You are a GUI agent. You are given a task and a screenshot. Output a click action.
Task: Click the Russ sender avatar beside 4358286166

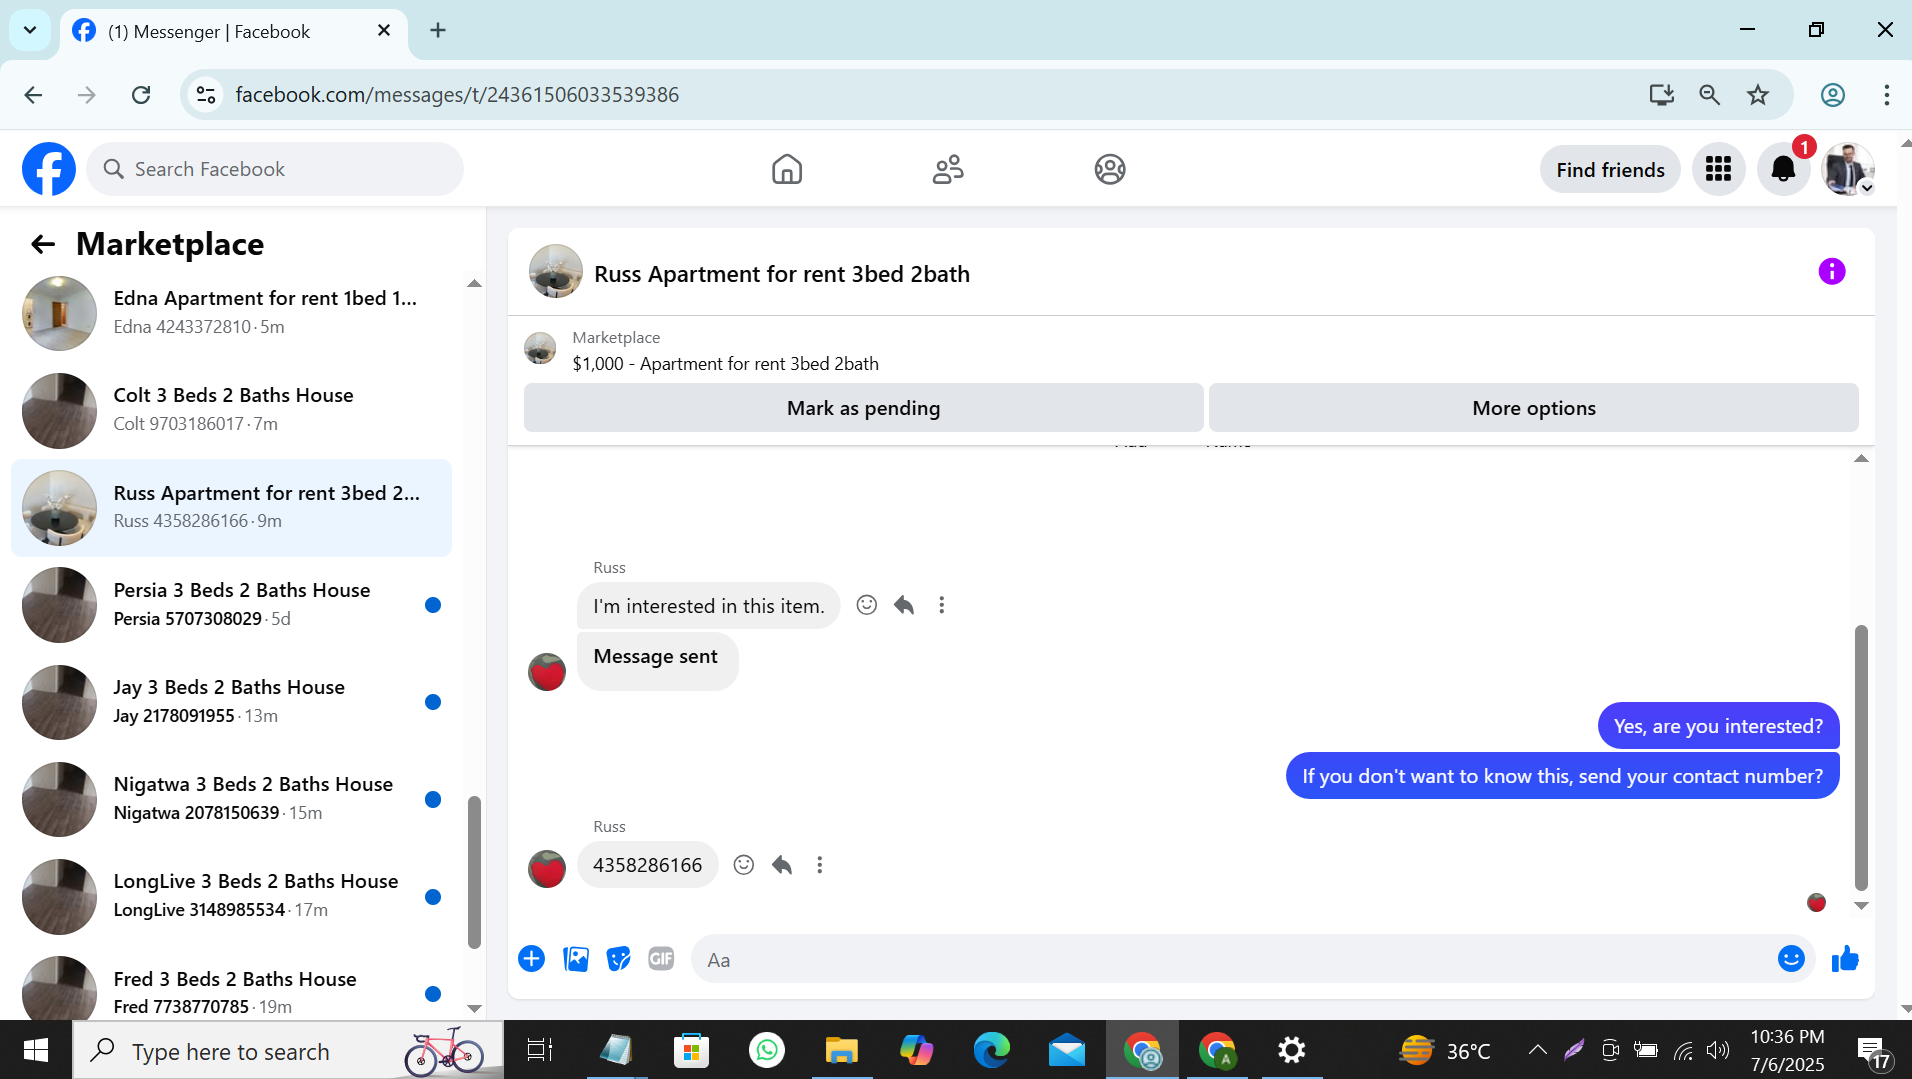point(547,868)
